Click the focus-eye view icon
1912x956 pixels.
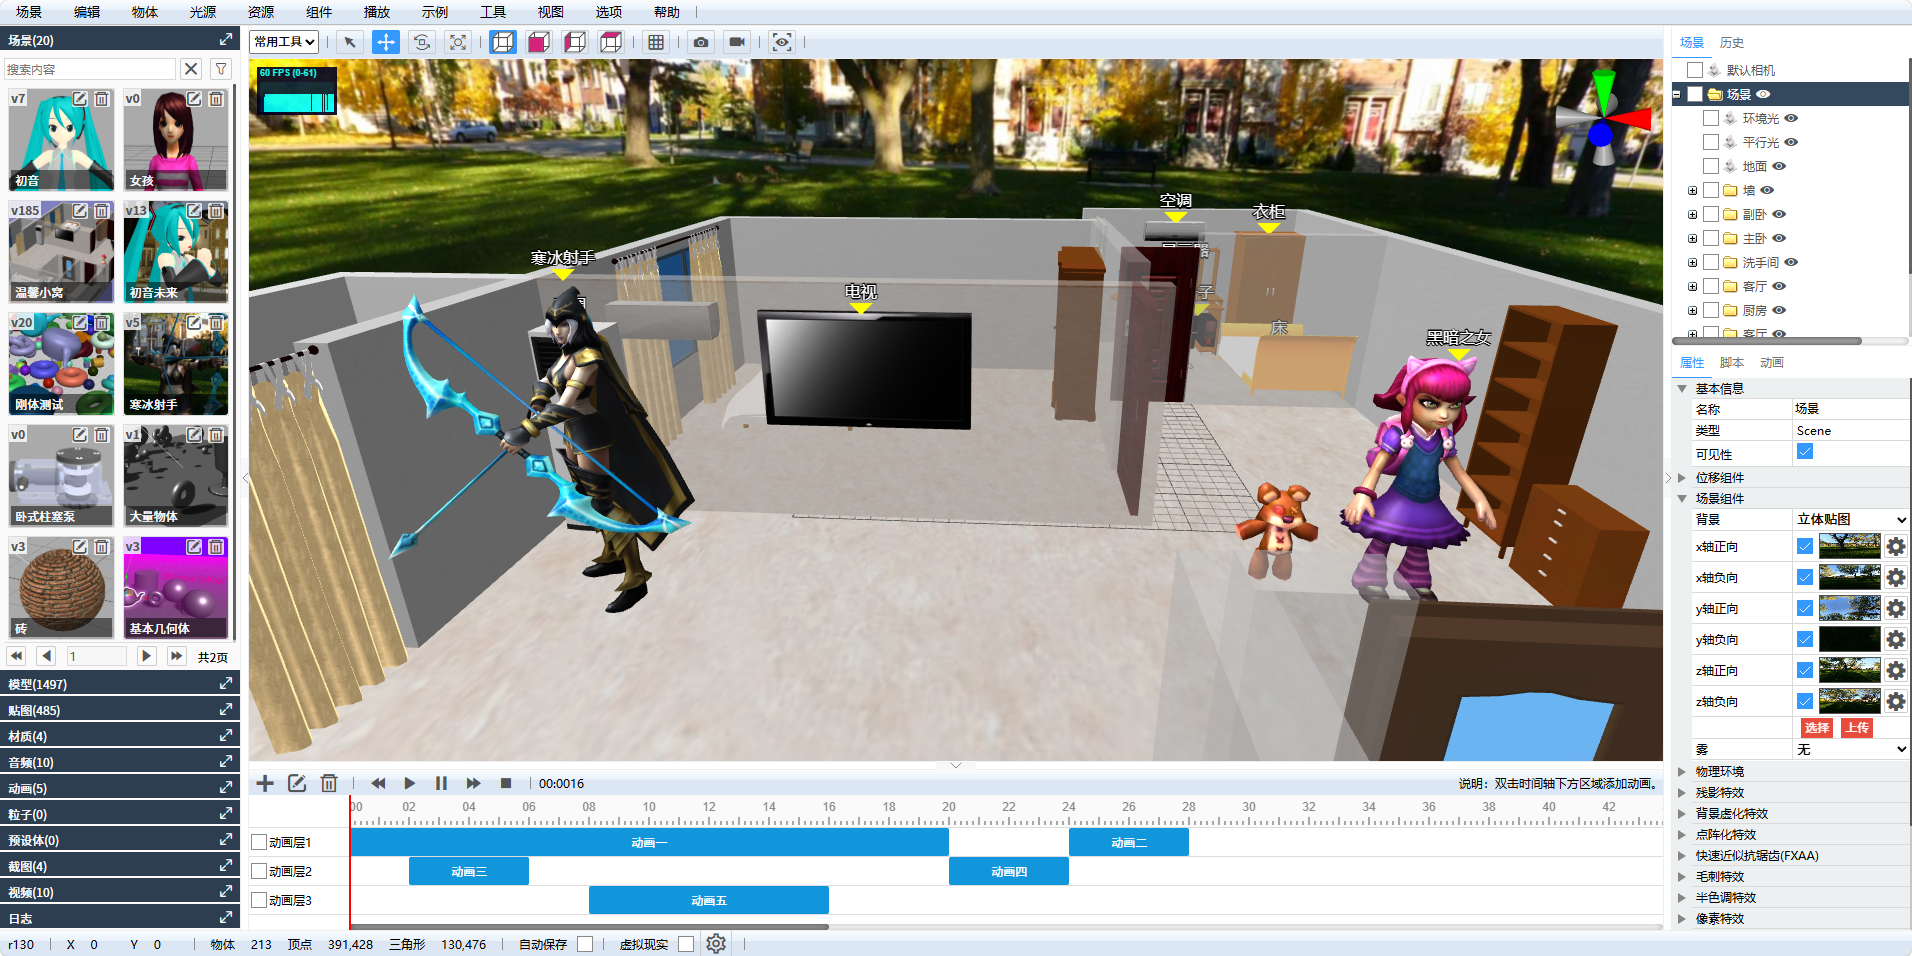click(x=782, y=42)
